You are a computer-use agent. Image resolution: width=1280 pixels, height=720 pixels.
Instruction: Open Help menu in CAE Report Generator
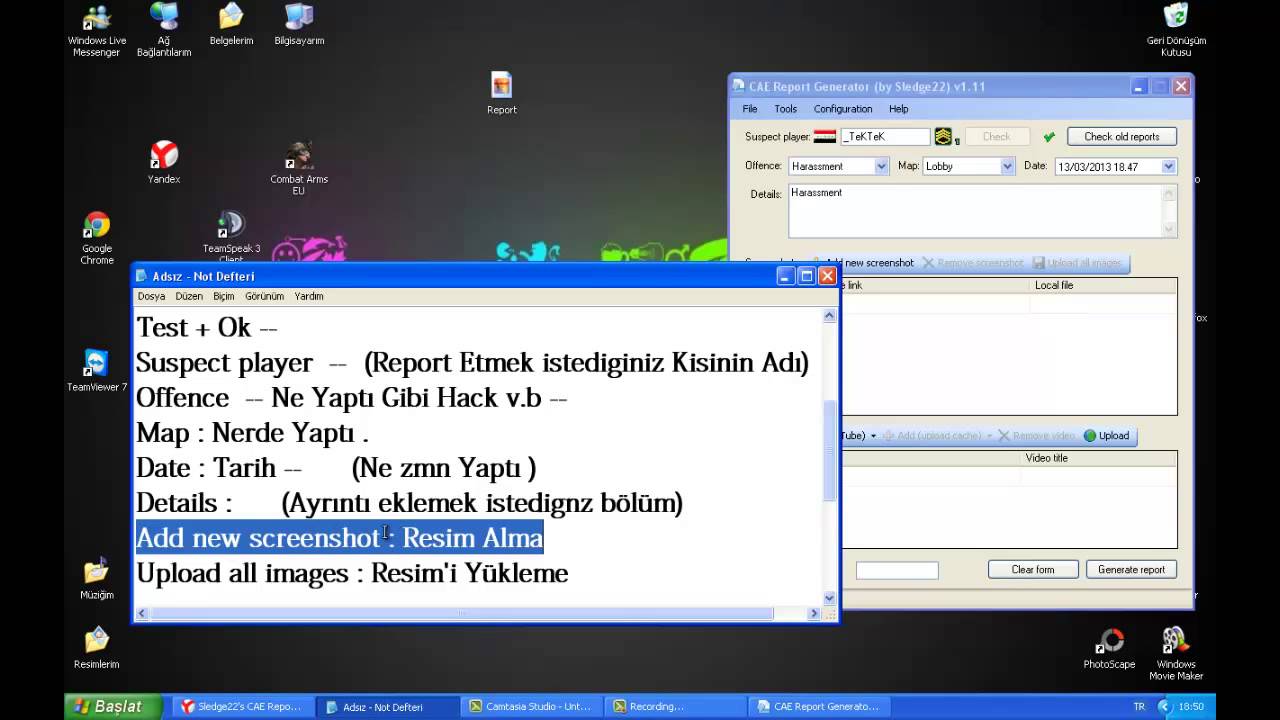click(898, 109)
